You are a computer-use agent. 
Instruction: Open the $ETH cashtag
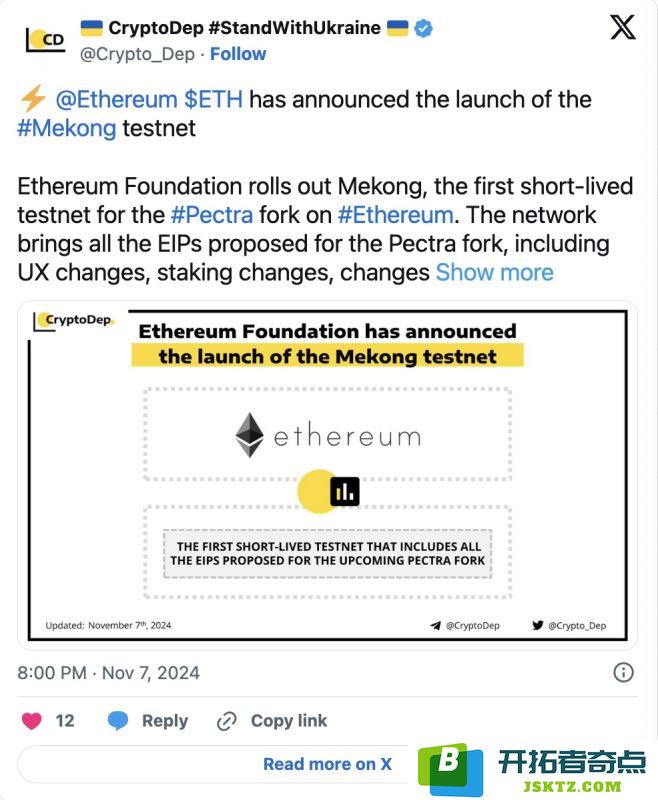pyautogui.click(x=214, y=99)
